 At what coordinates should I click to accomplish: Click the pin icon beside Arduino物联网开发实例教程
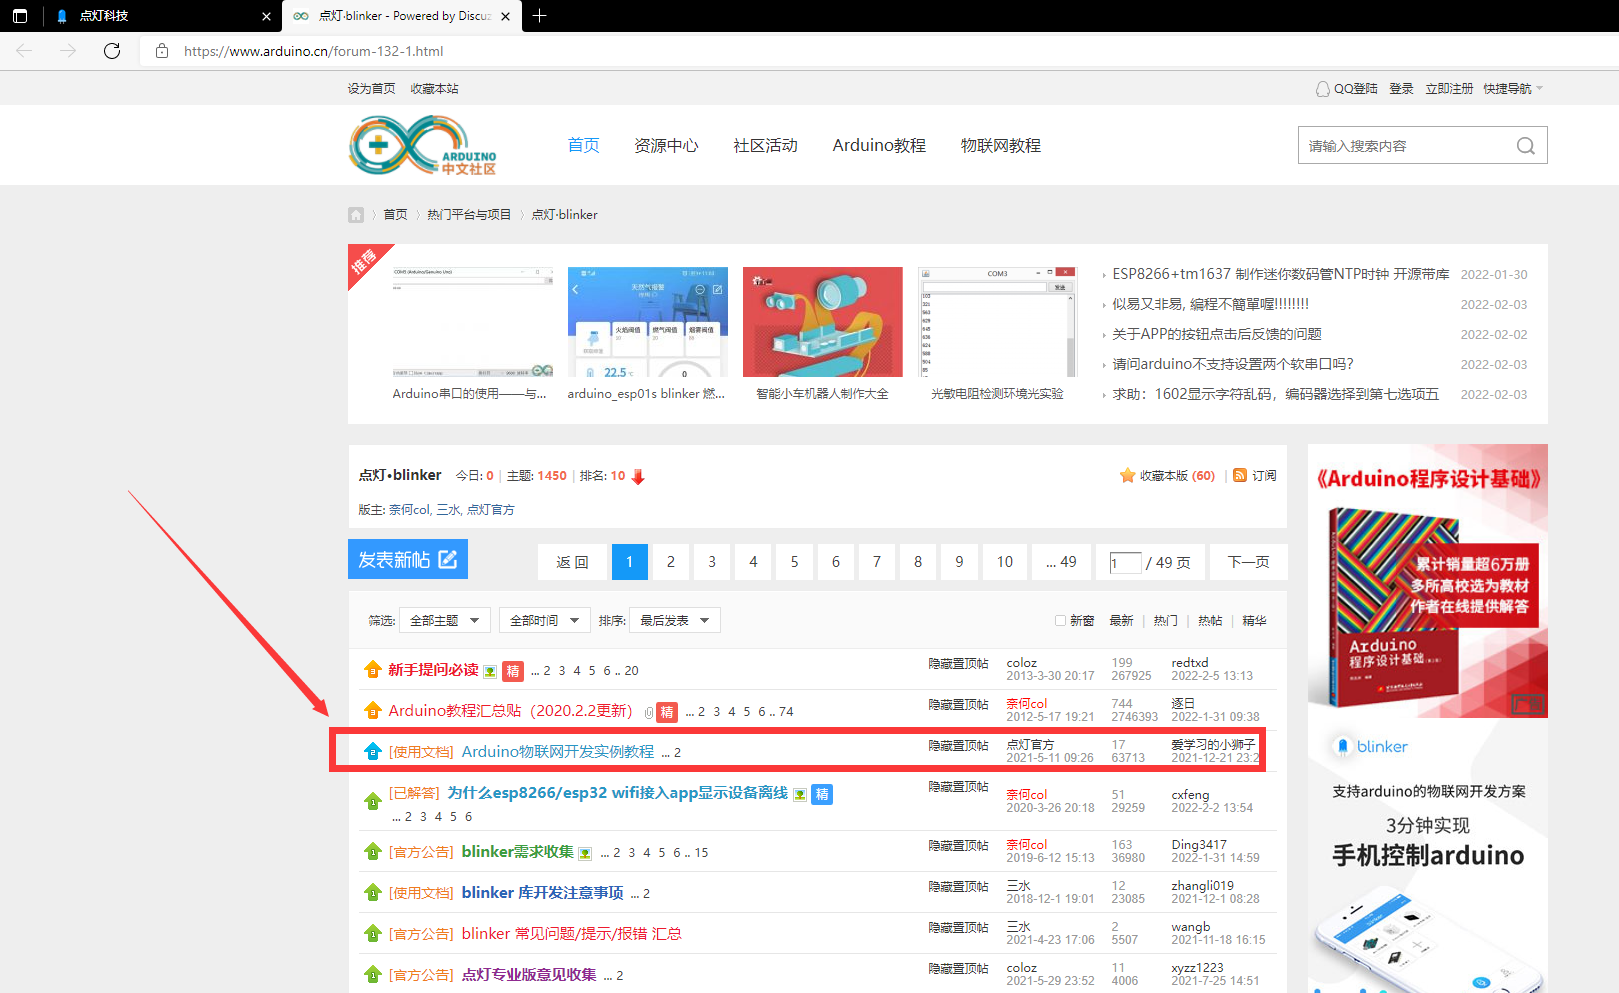372,752
